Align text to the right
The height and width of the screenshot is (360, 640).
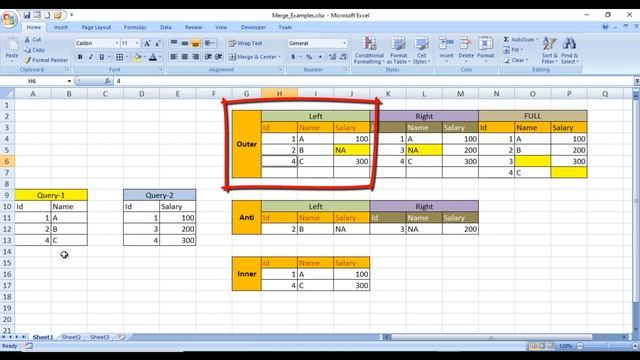click(x=196, y=57)
